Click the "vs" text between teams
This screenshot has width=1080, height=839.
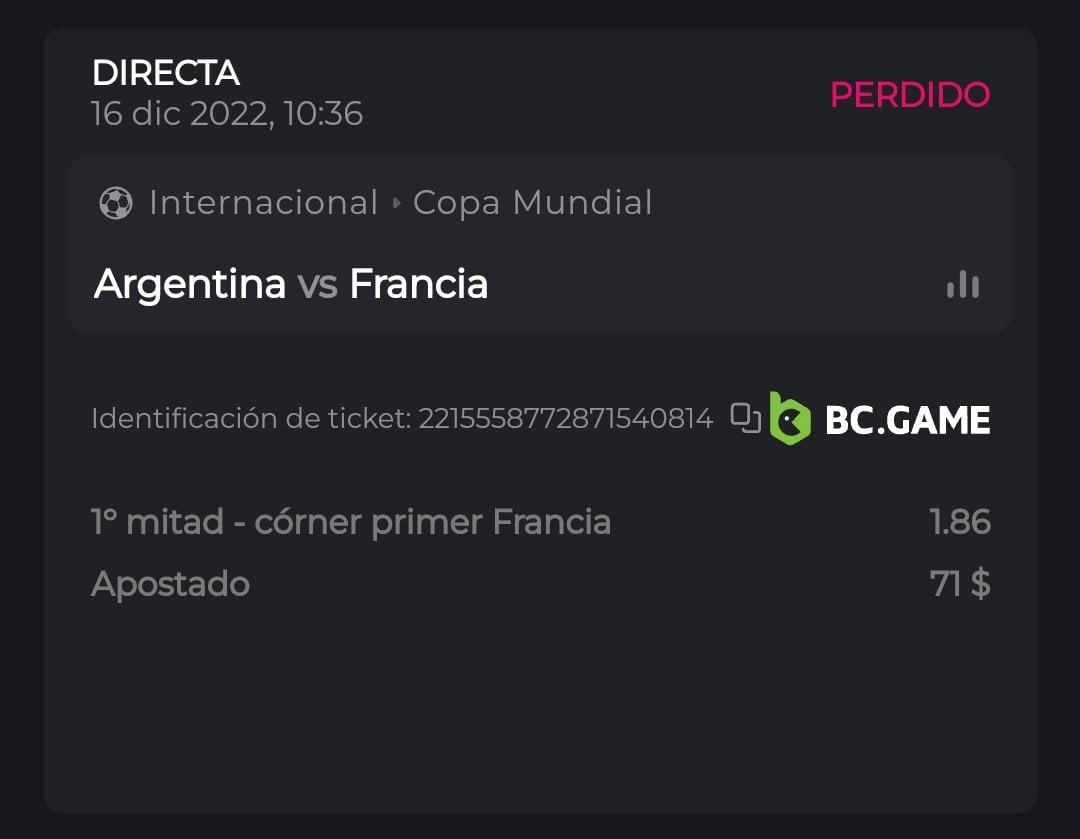pos(317,285)
